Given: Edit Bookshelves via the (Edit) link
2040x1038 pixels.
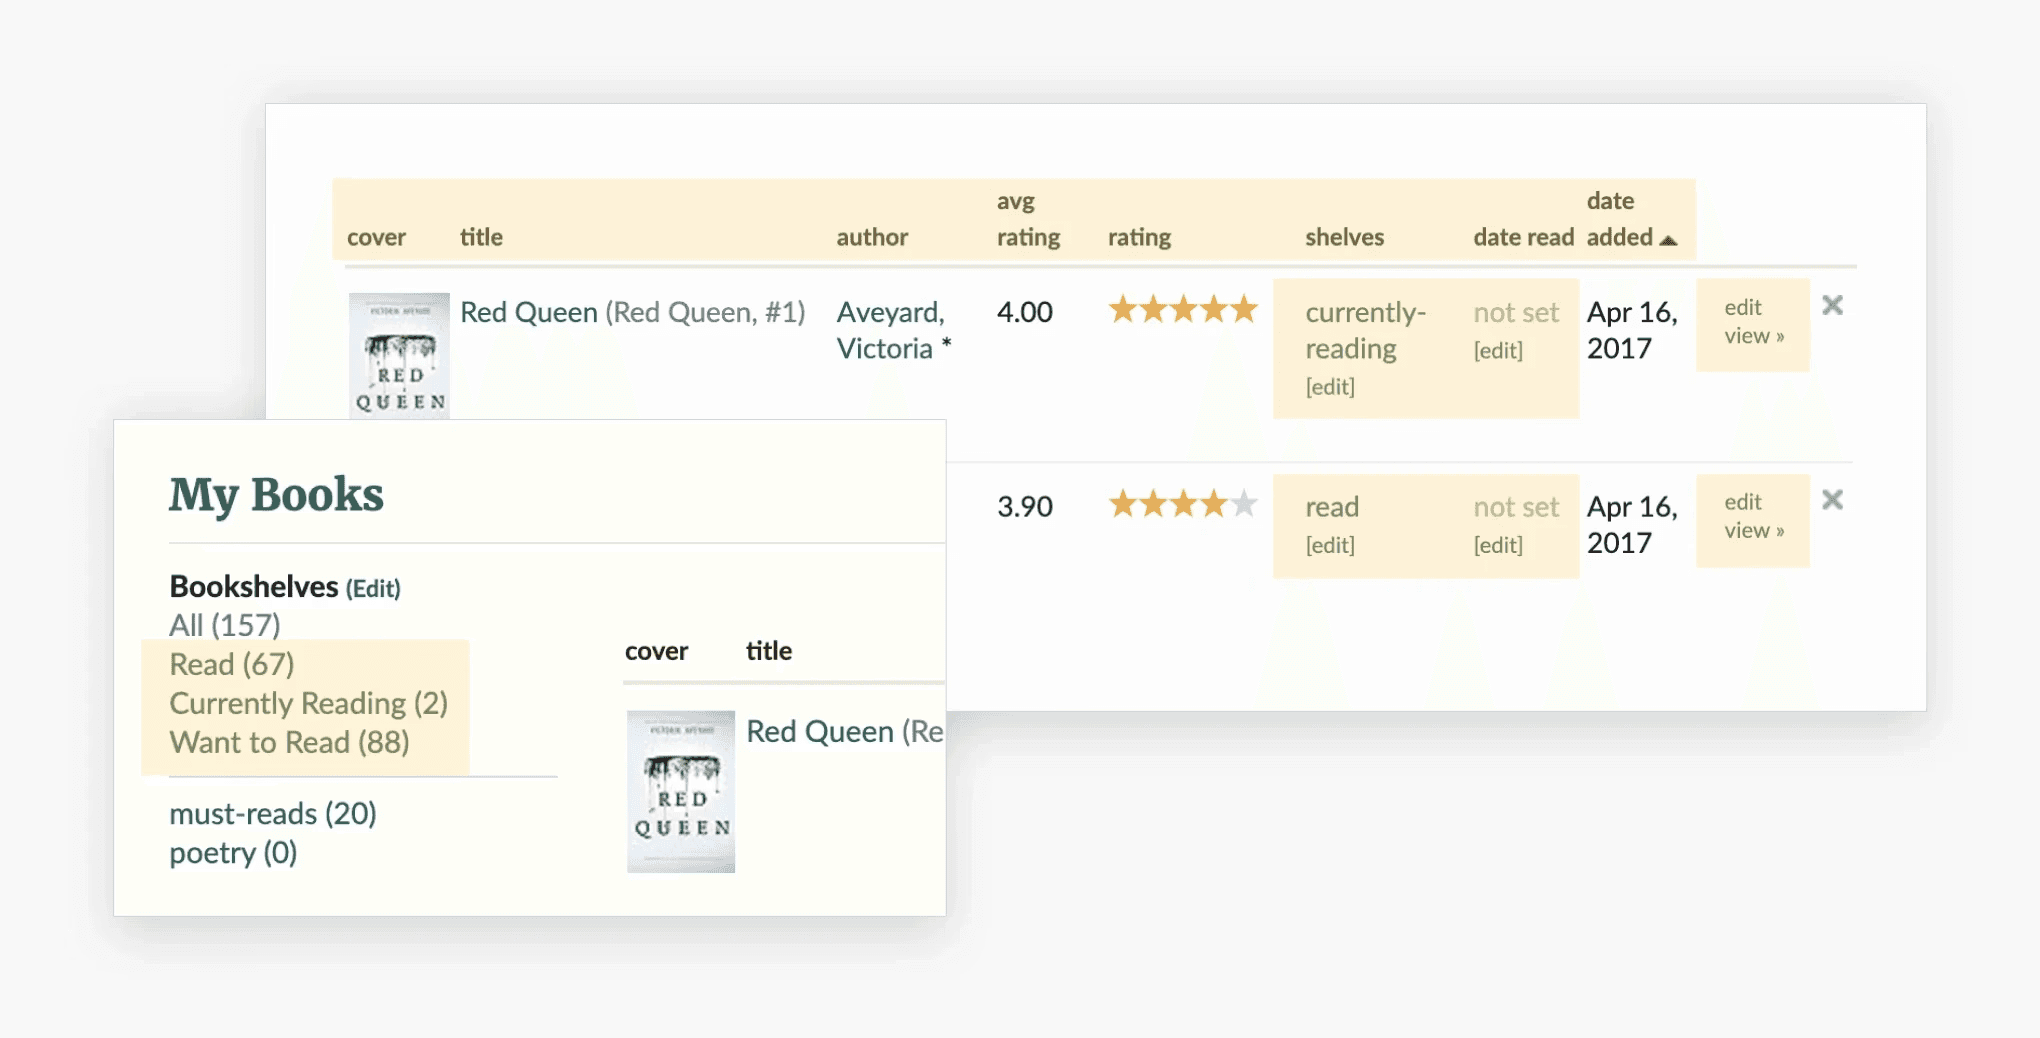Looking at the screenshot, I should [373, 588].
